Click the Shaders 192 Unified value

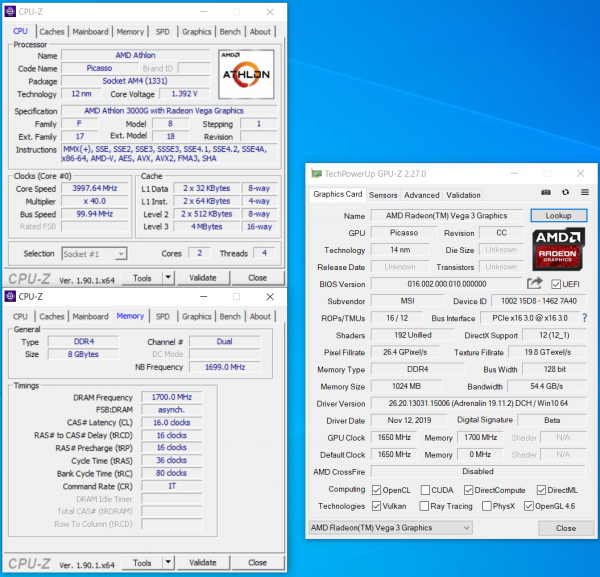(412, 335)
